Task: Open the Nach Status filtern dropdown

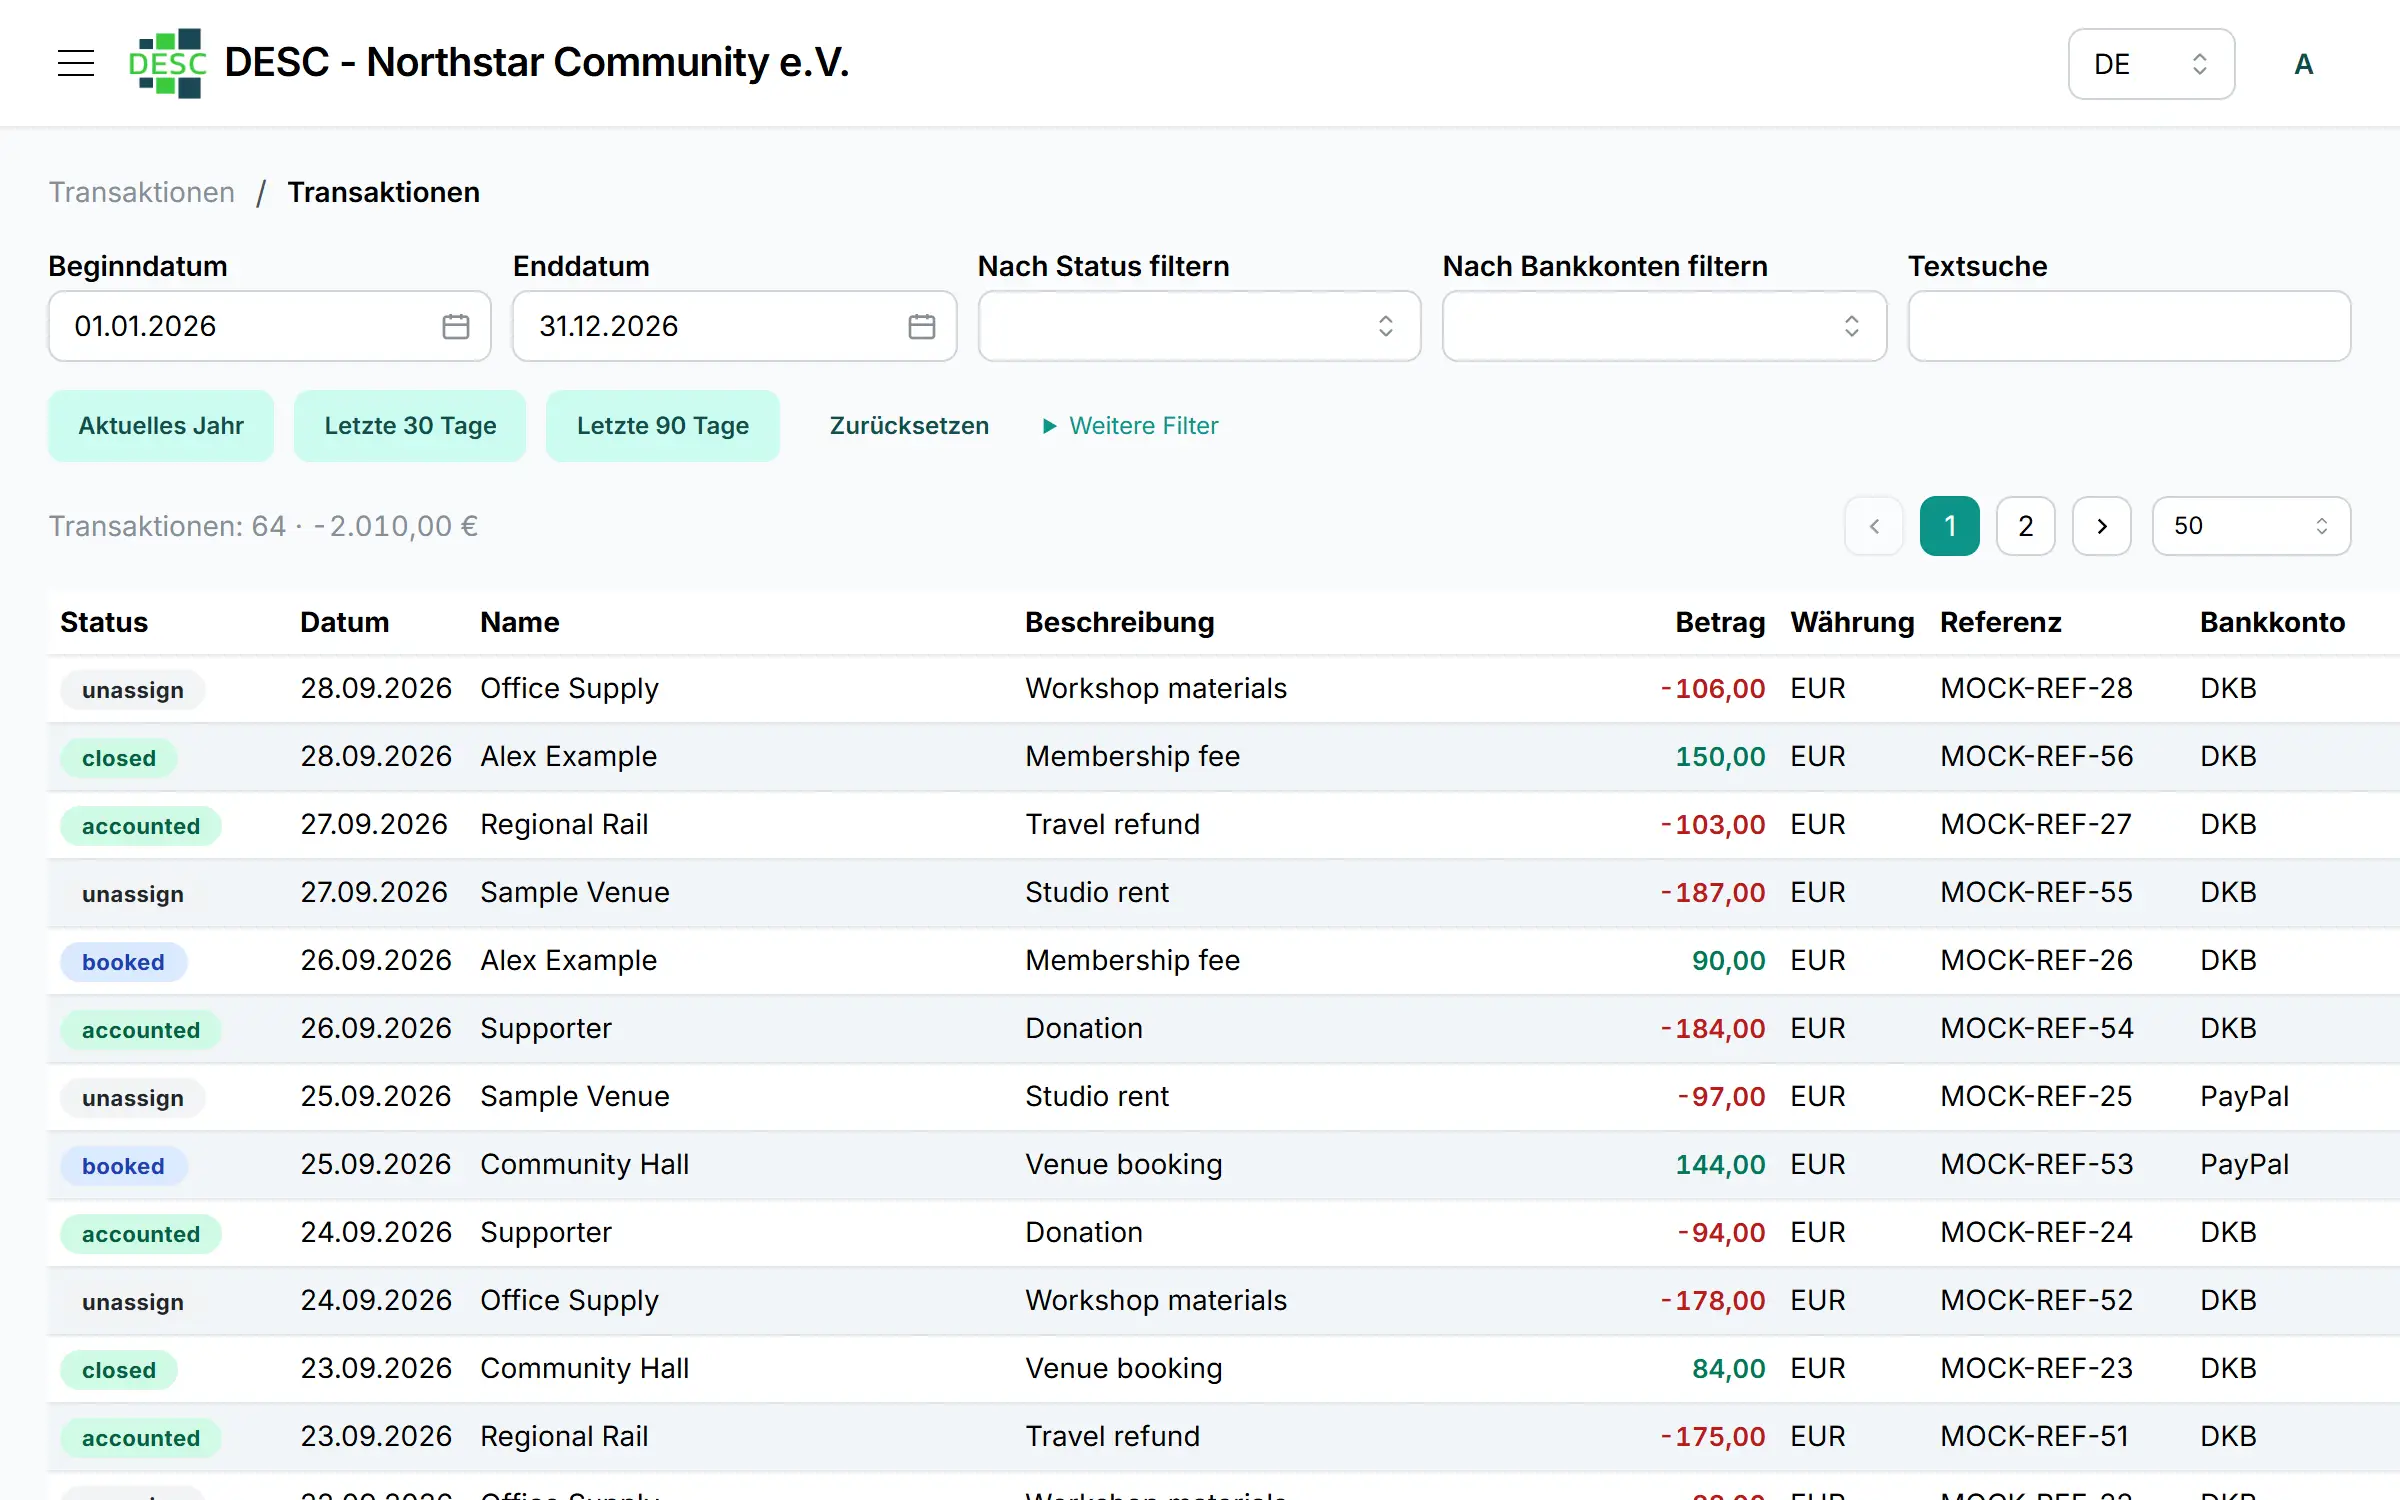Action: pyautogui.click(x=1199, y=326)
